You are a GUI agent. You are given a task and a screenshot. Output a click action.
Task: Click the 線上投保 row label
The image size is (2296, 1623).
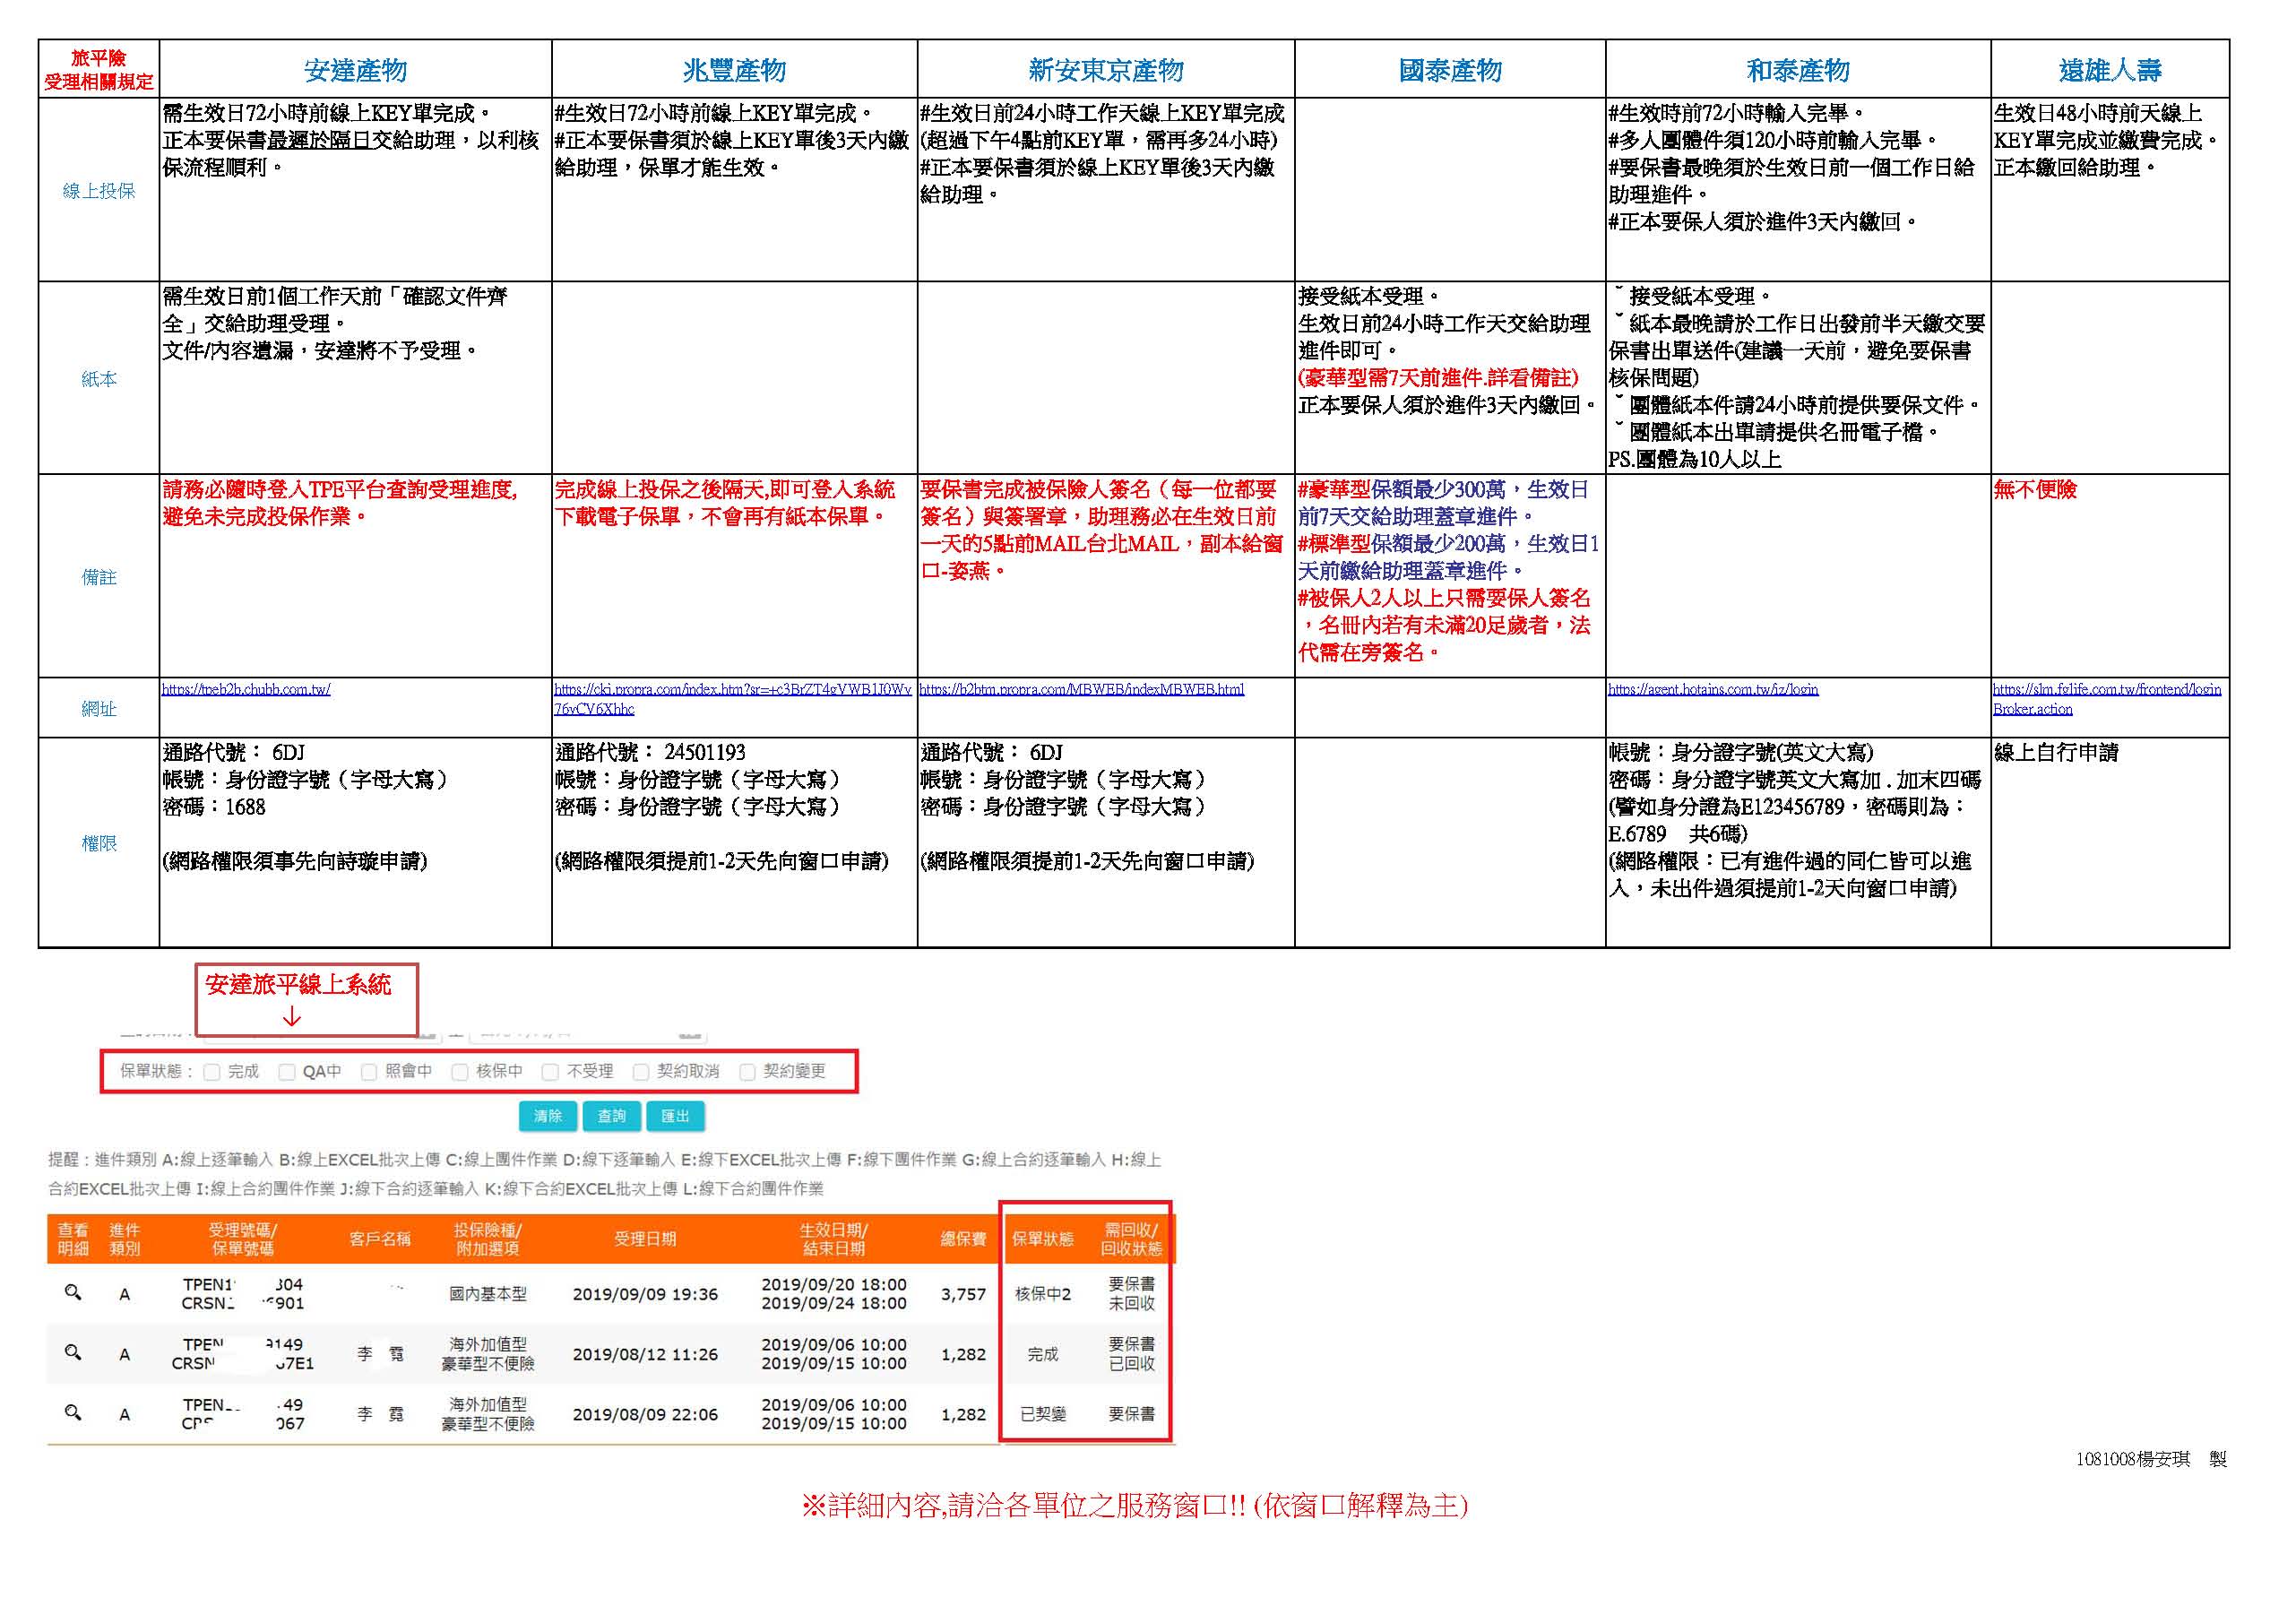tap(98, 190)
